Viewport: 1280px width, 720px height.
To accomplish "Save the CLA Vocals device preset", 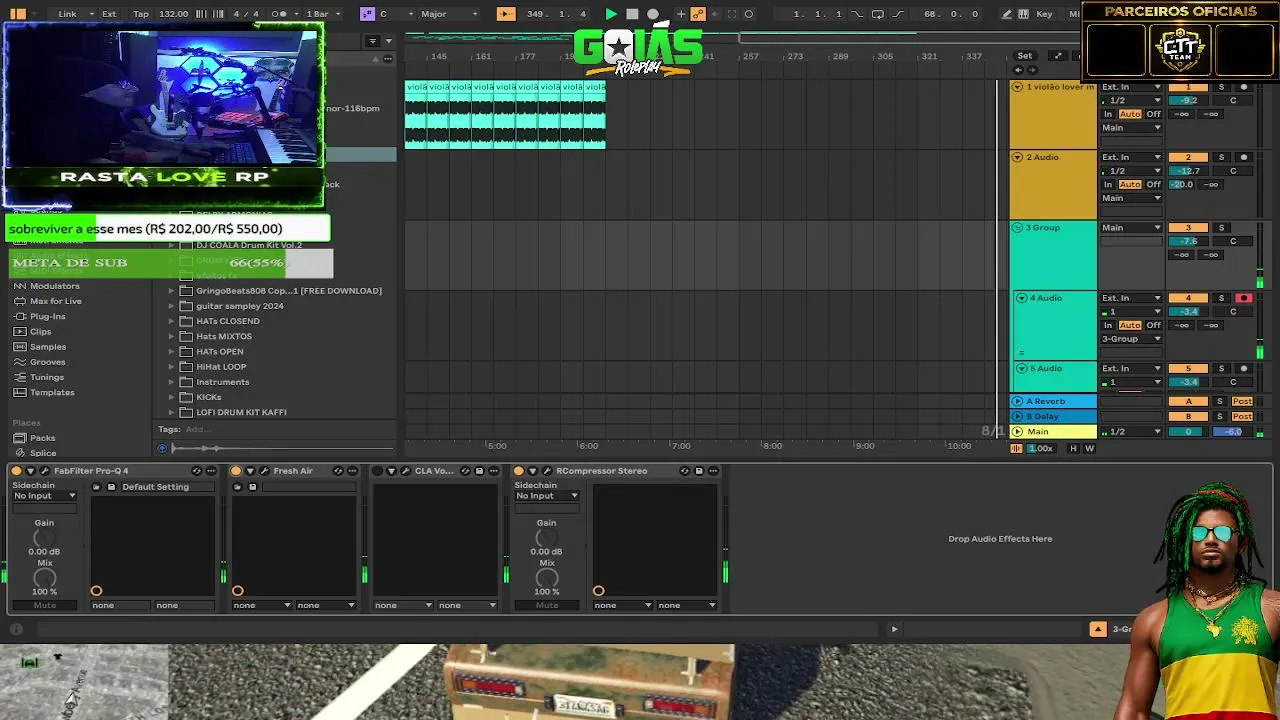I will (x=479, y=471).
